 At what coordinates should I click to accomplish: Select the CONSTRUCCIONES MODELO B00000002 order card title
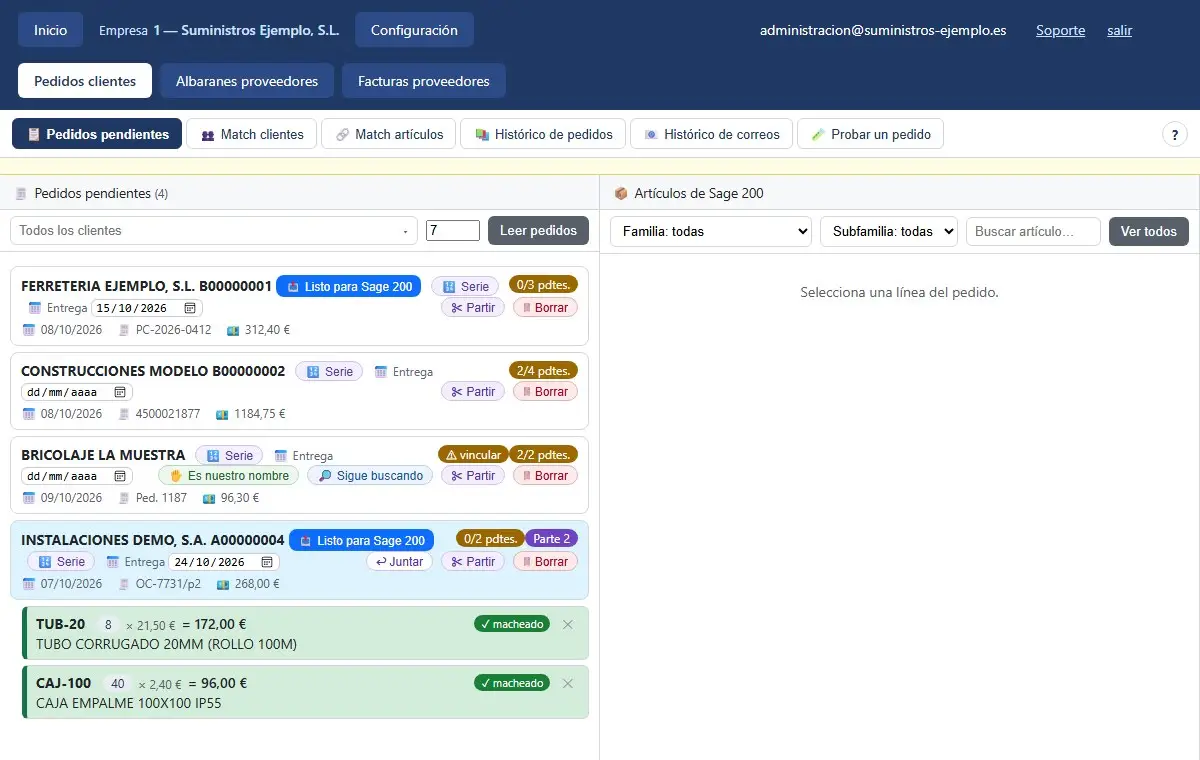(153, 371)
